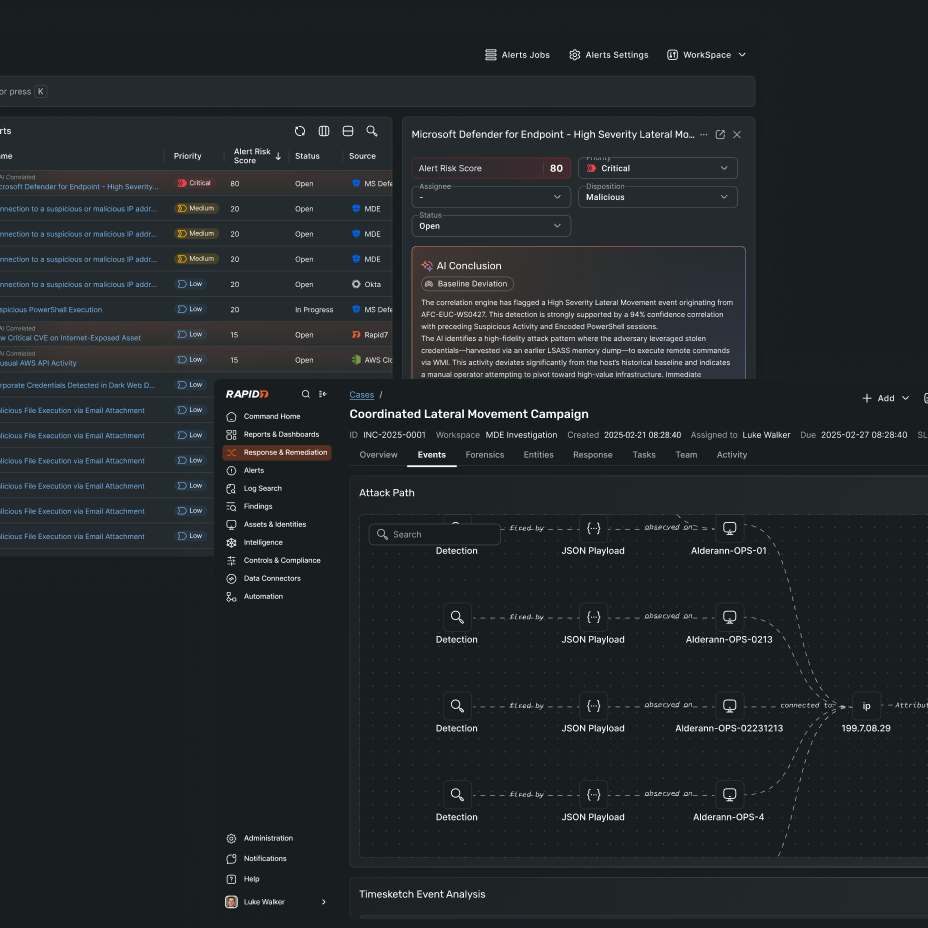Select Response & Remediation in sidebar
This screenshot has width=928, height=928.
click(277, 453)
